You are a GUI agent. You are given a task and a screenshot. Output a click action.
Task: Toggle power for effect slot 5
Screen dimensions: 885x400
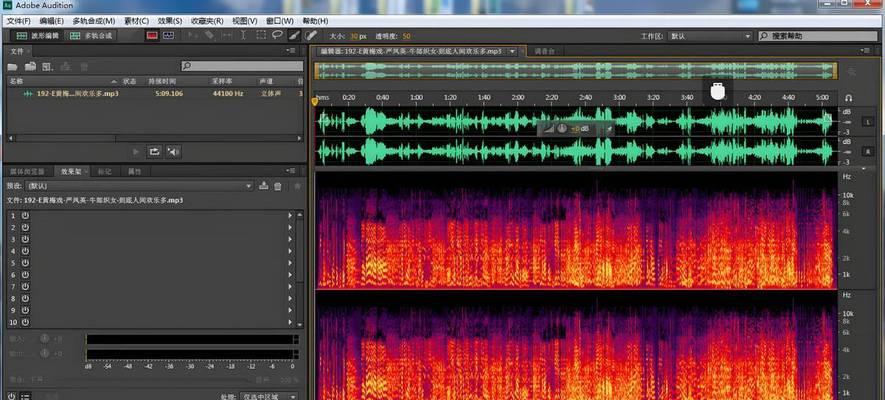click(x=25, y=263)
